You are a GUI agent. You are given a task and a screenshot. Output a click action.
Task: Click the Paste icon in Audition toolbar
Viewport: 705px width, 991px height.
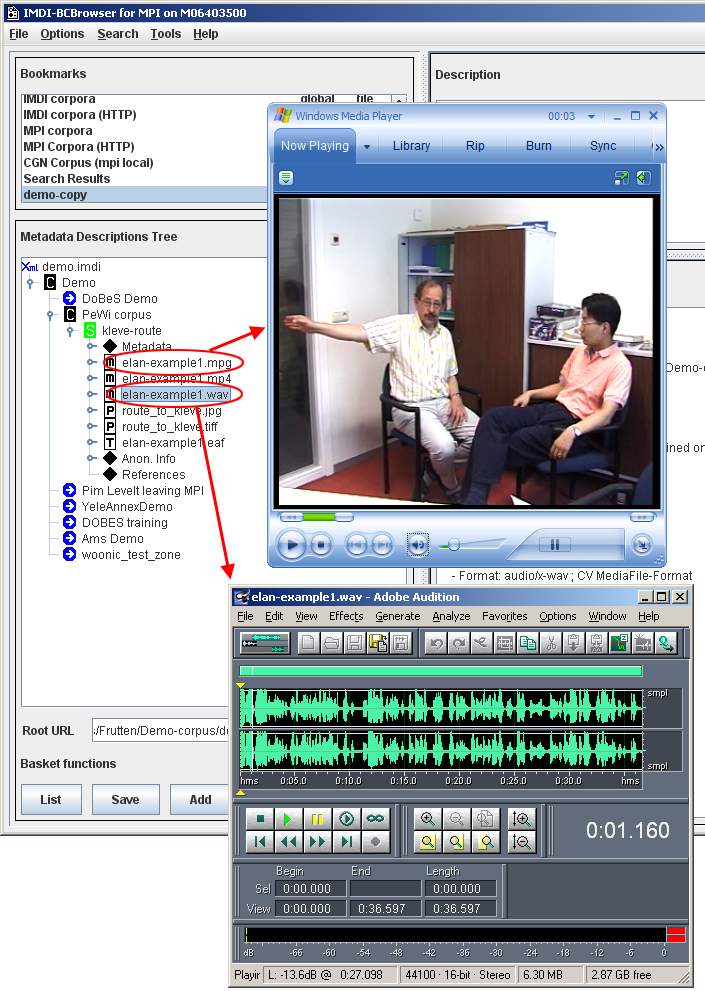[x=573, y=643]
